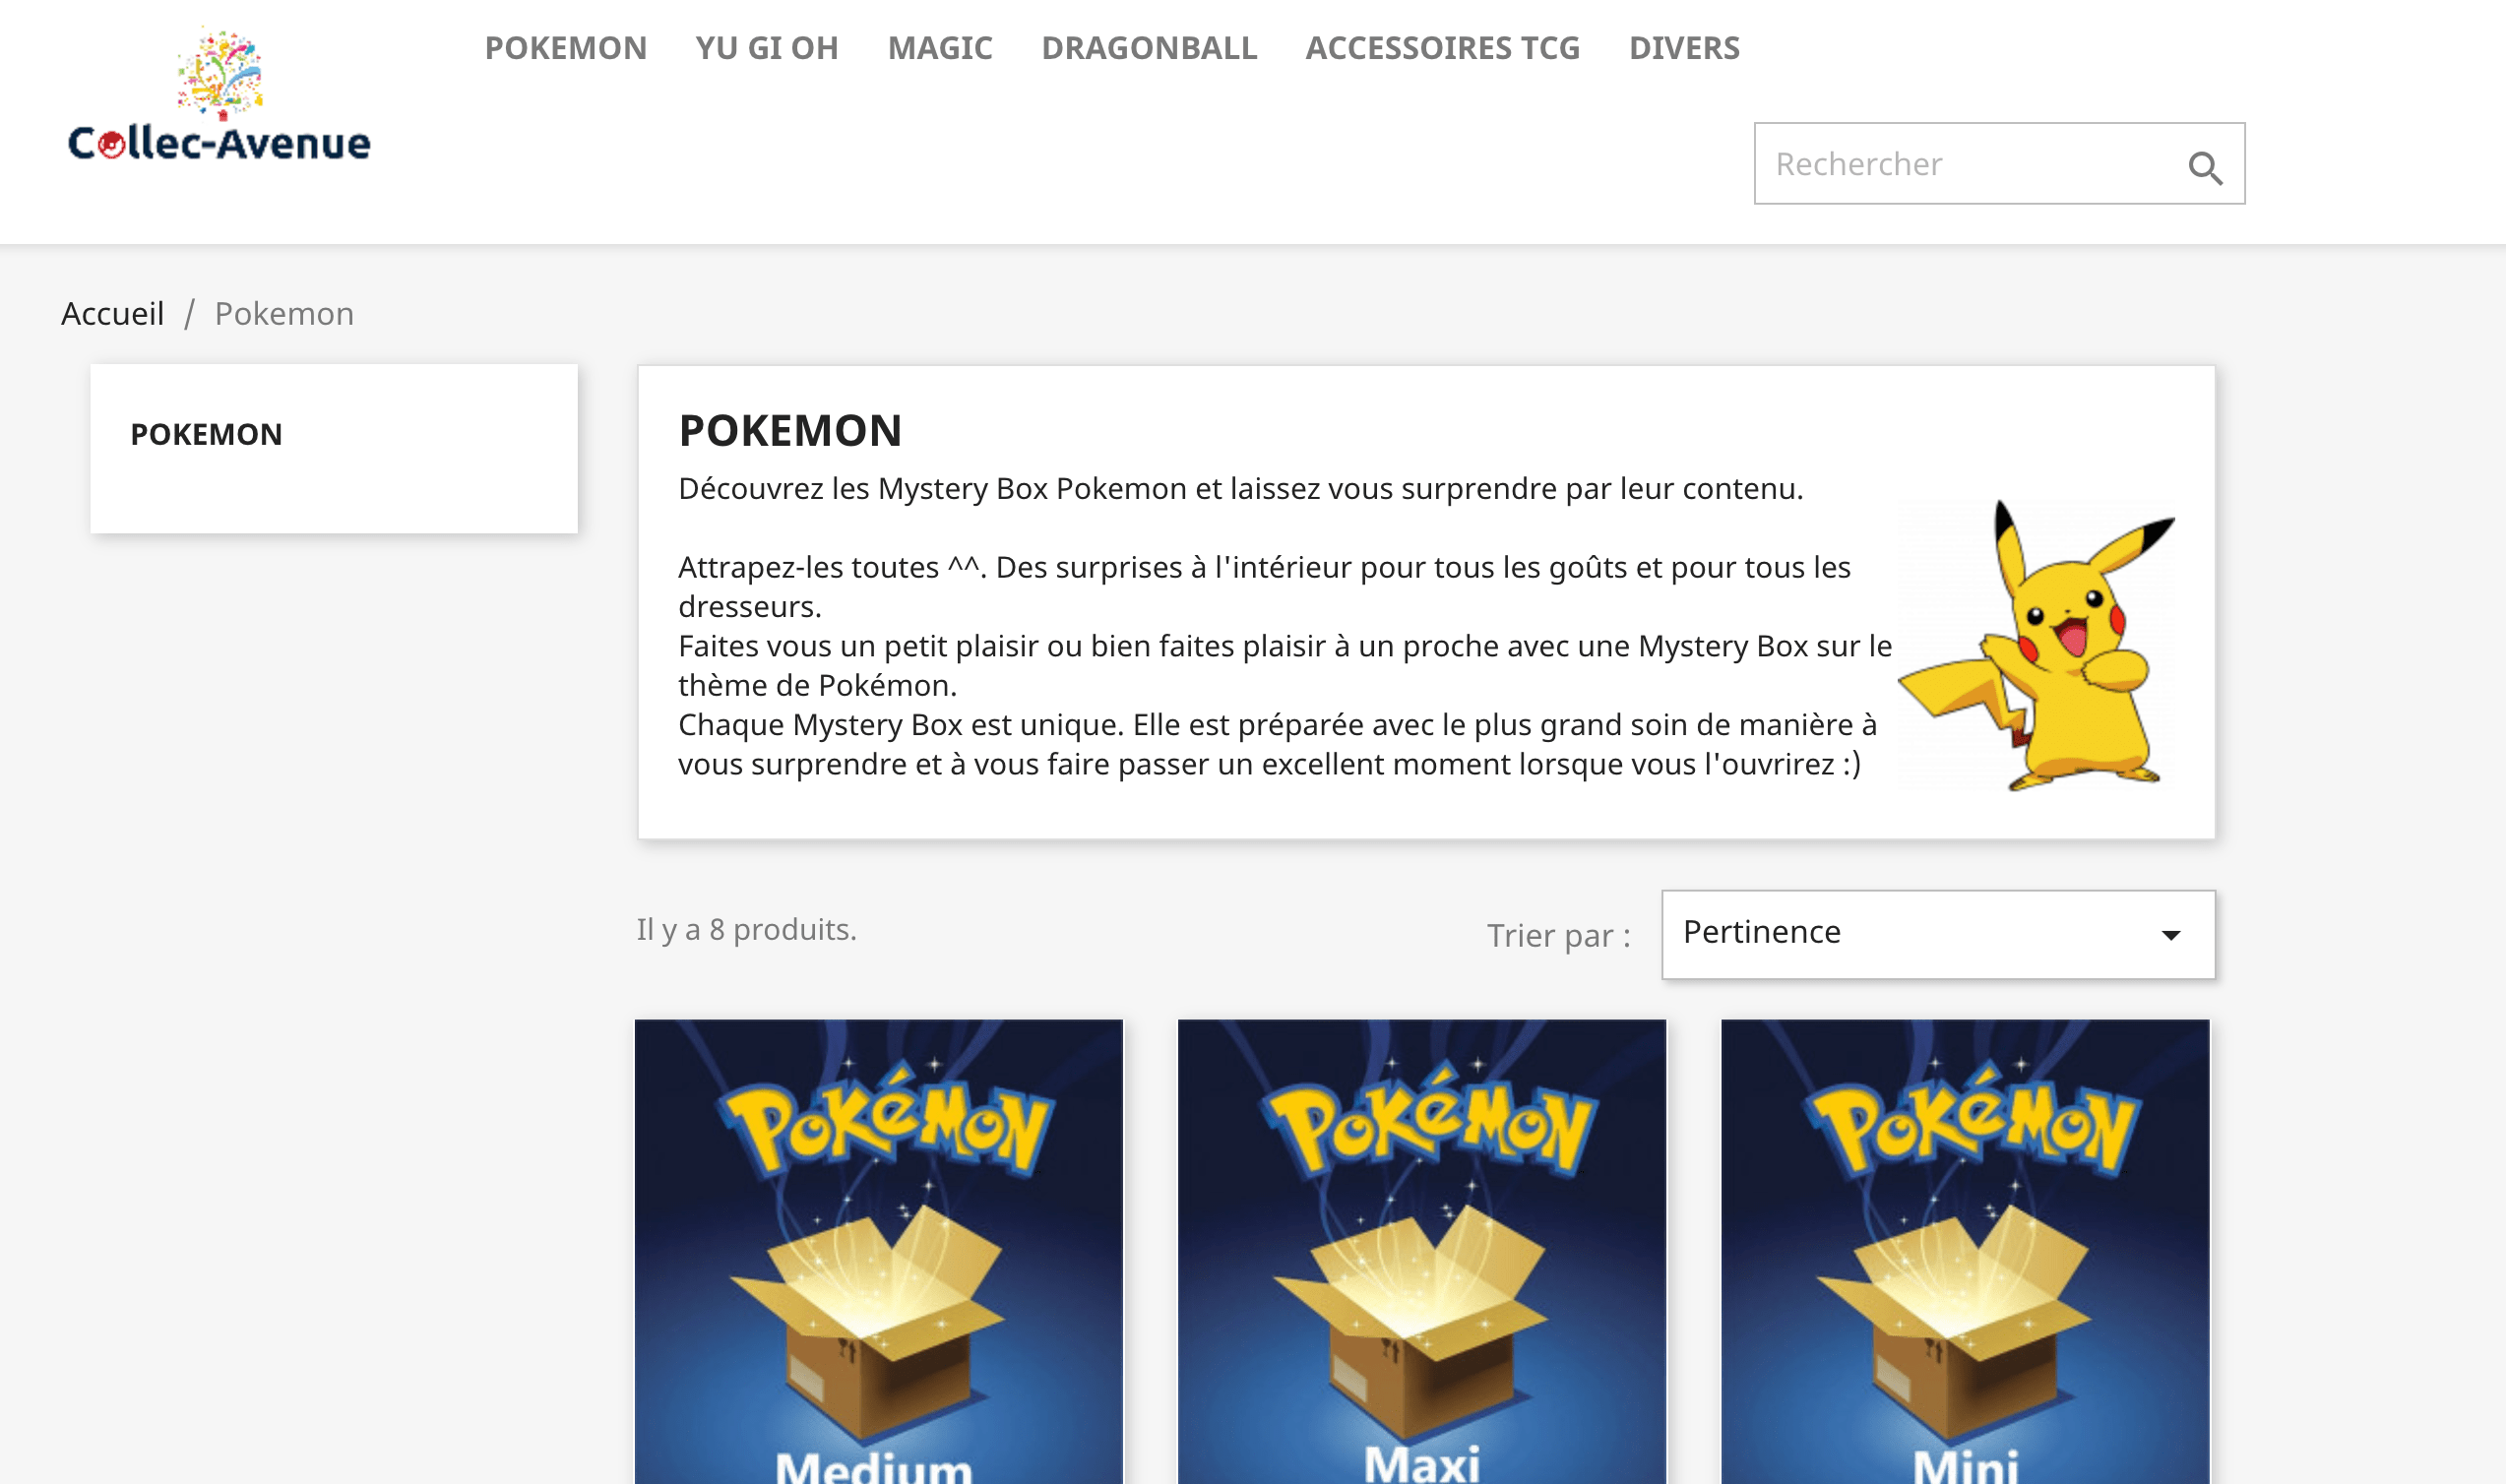Click the Pikachu image
2506x1484 pixels.
[x=2040, y=646]
